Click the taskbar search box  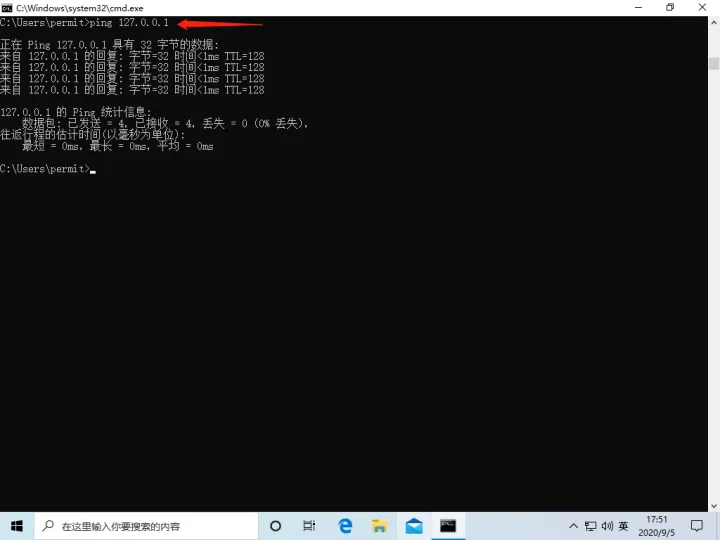pos(146,526)
